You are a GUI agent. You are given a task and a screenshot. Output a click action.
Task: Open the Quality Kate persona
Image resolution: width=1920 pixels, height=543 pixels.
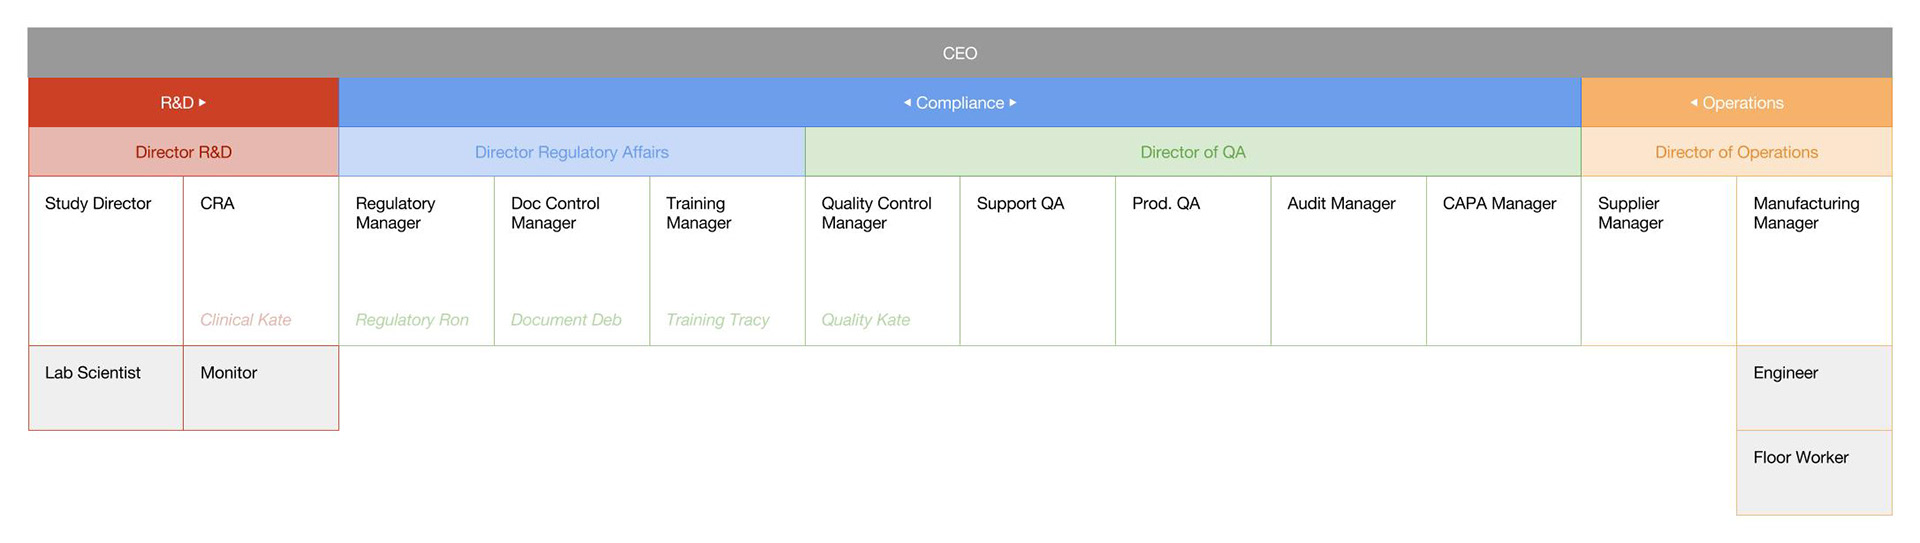click(x=865, y=320)
